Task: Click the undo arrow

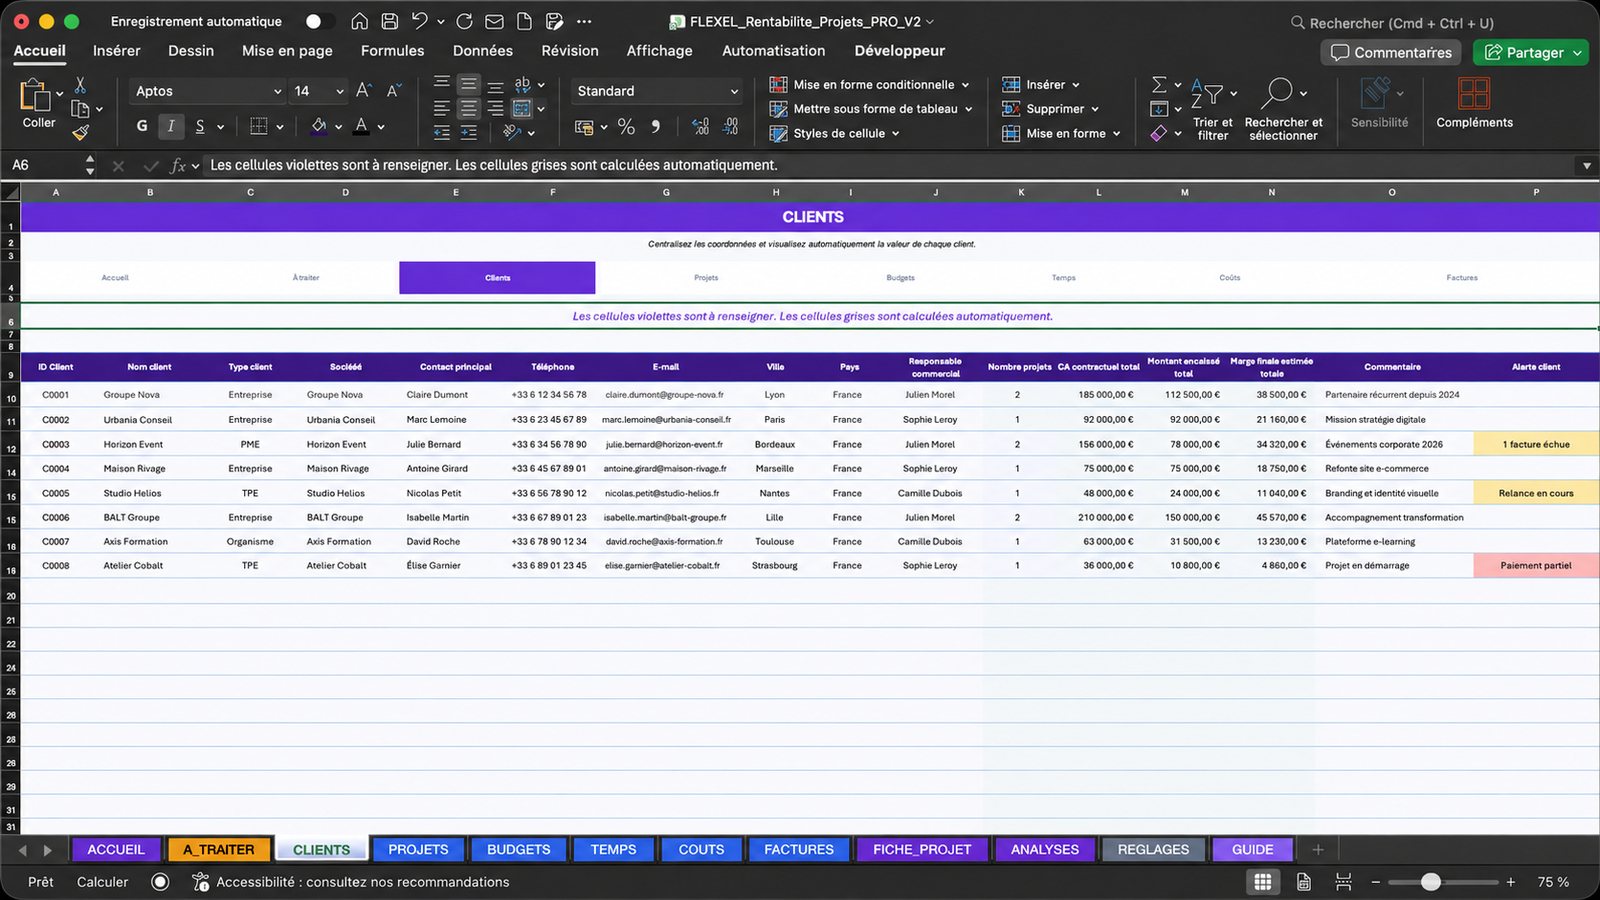Action: coord(420,21)
